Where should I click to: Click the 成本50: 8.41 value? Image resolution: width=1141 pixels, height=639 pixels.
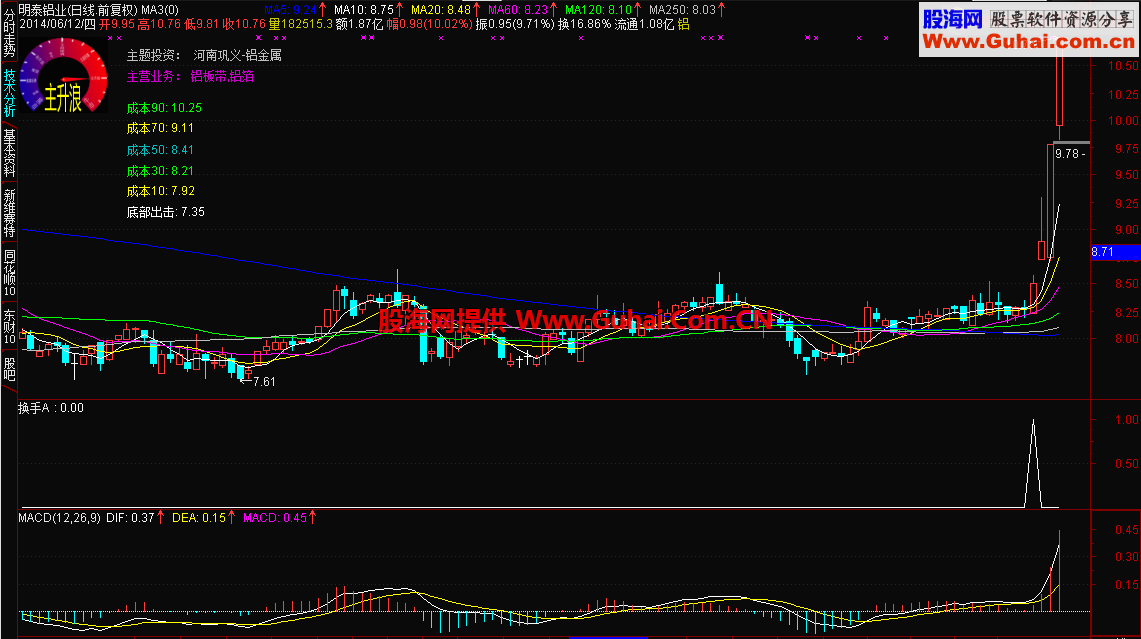click(x=160, y=150)
